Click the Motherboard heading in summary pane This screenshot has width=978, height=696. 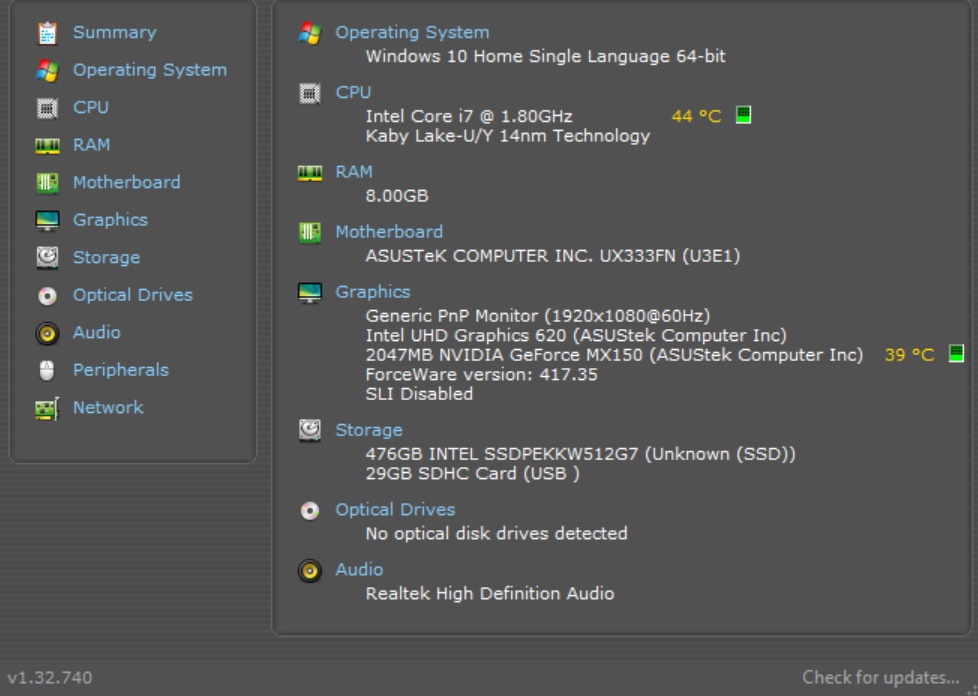click(388, 231)
